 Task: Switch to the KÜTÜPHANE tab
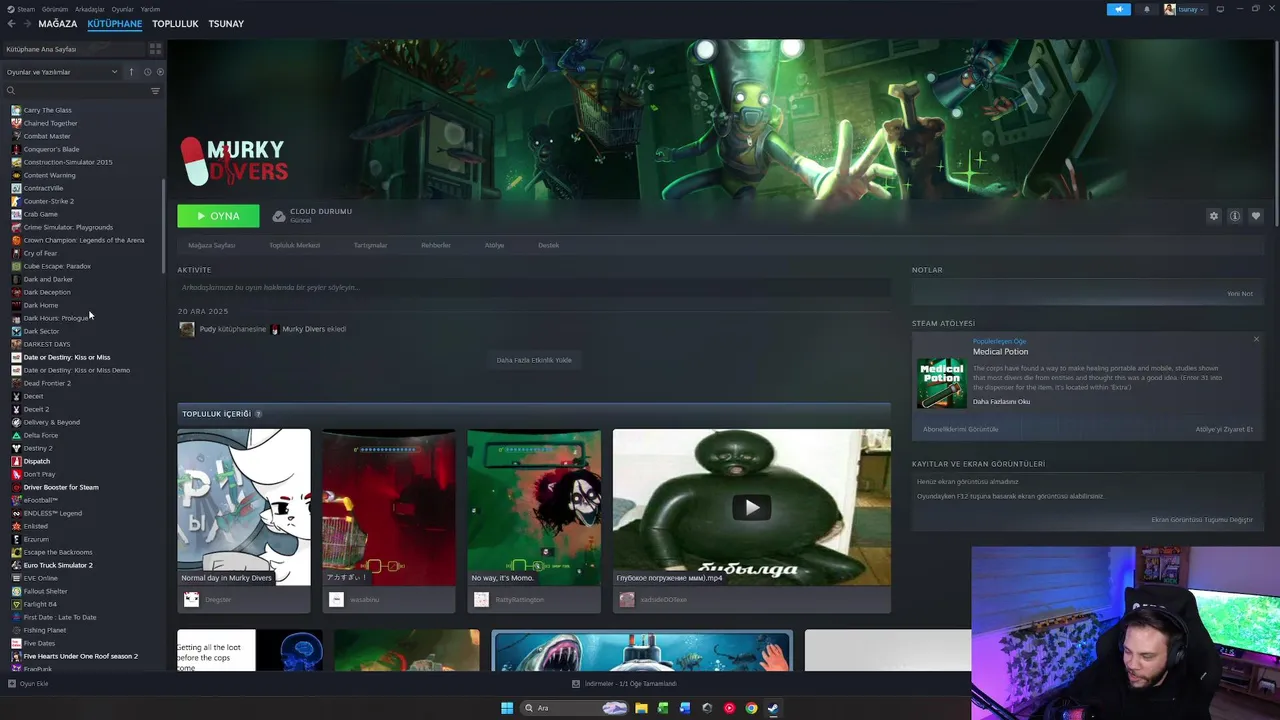pyautogui.click(x=115, y=24)
